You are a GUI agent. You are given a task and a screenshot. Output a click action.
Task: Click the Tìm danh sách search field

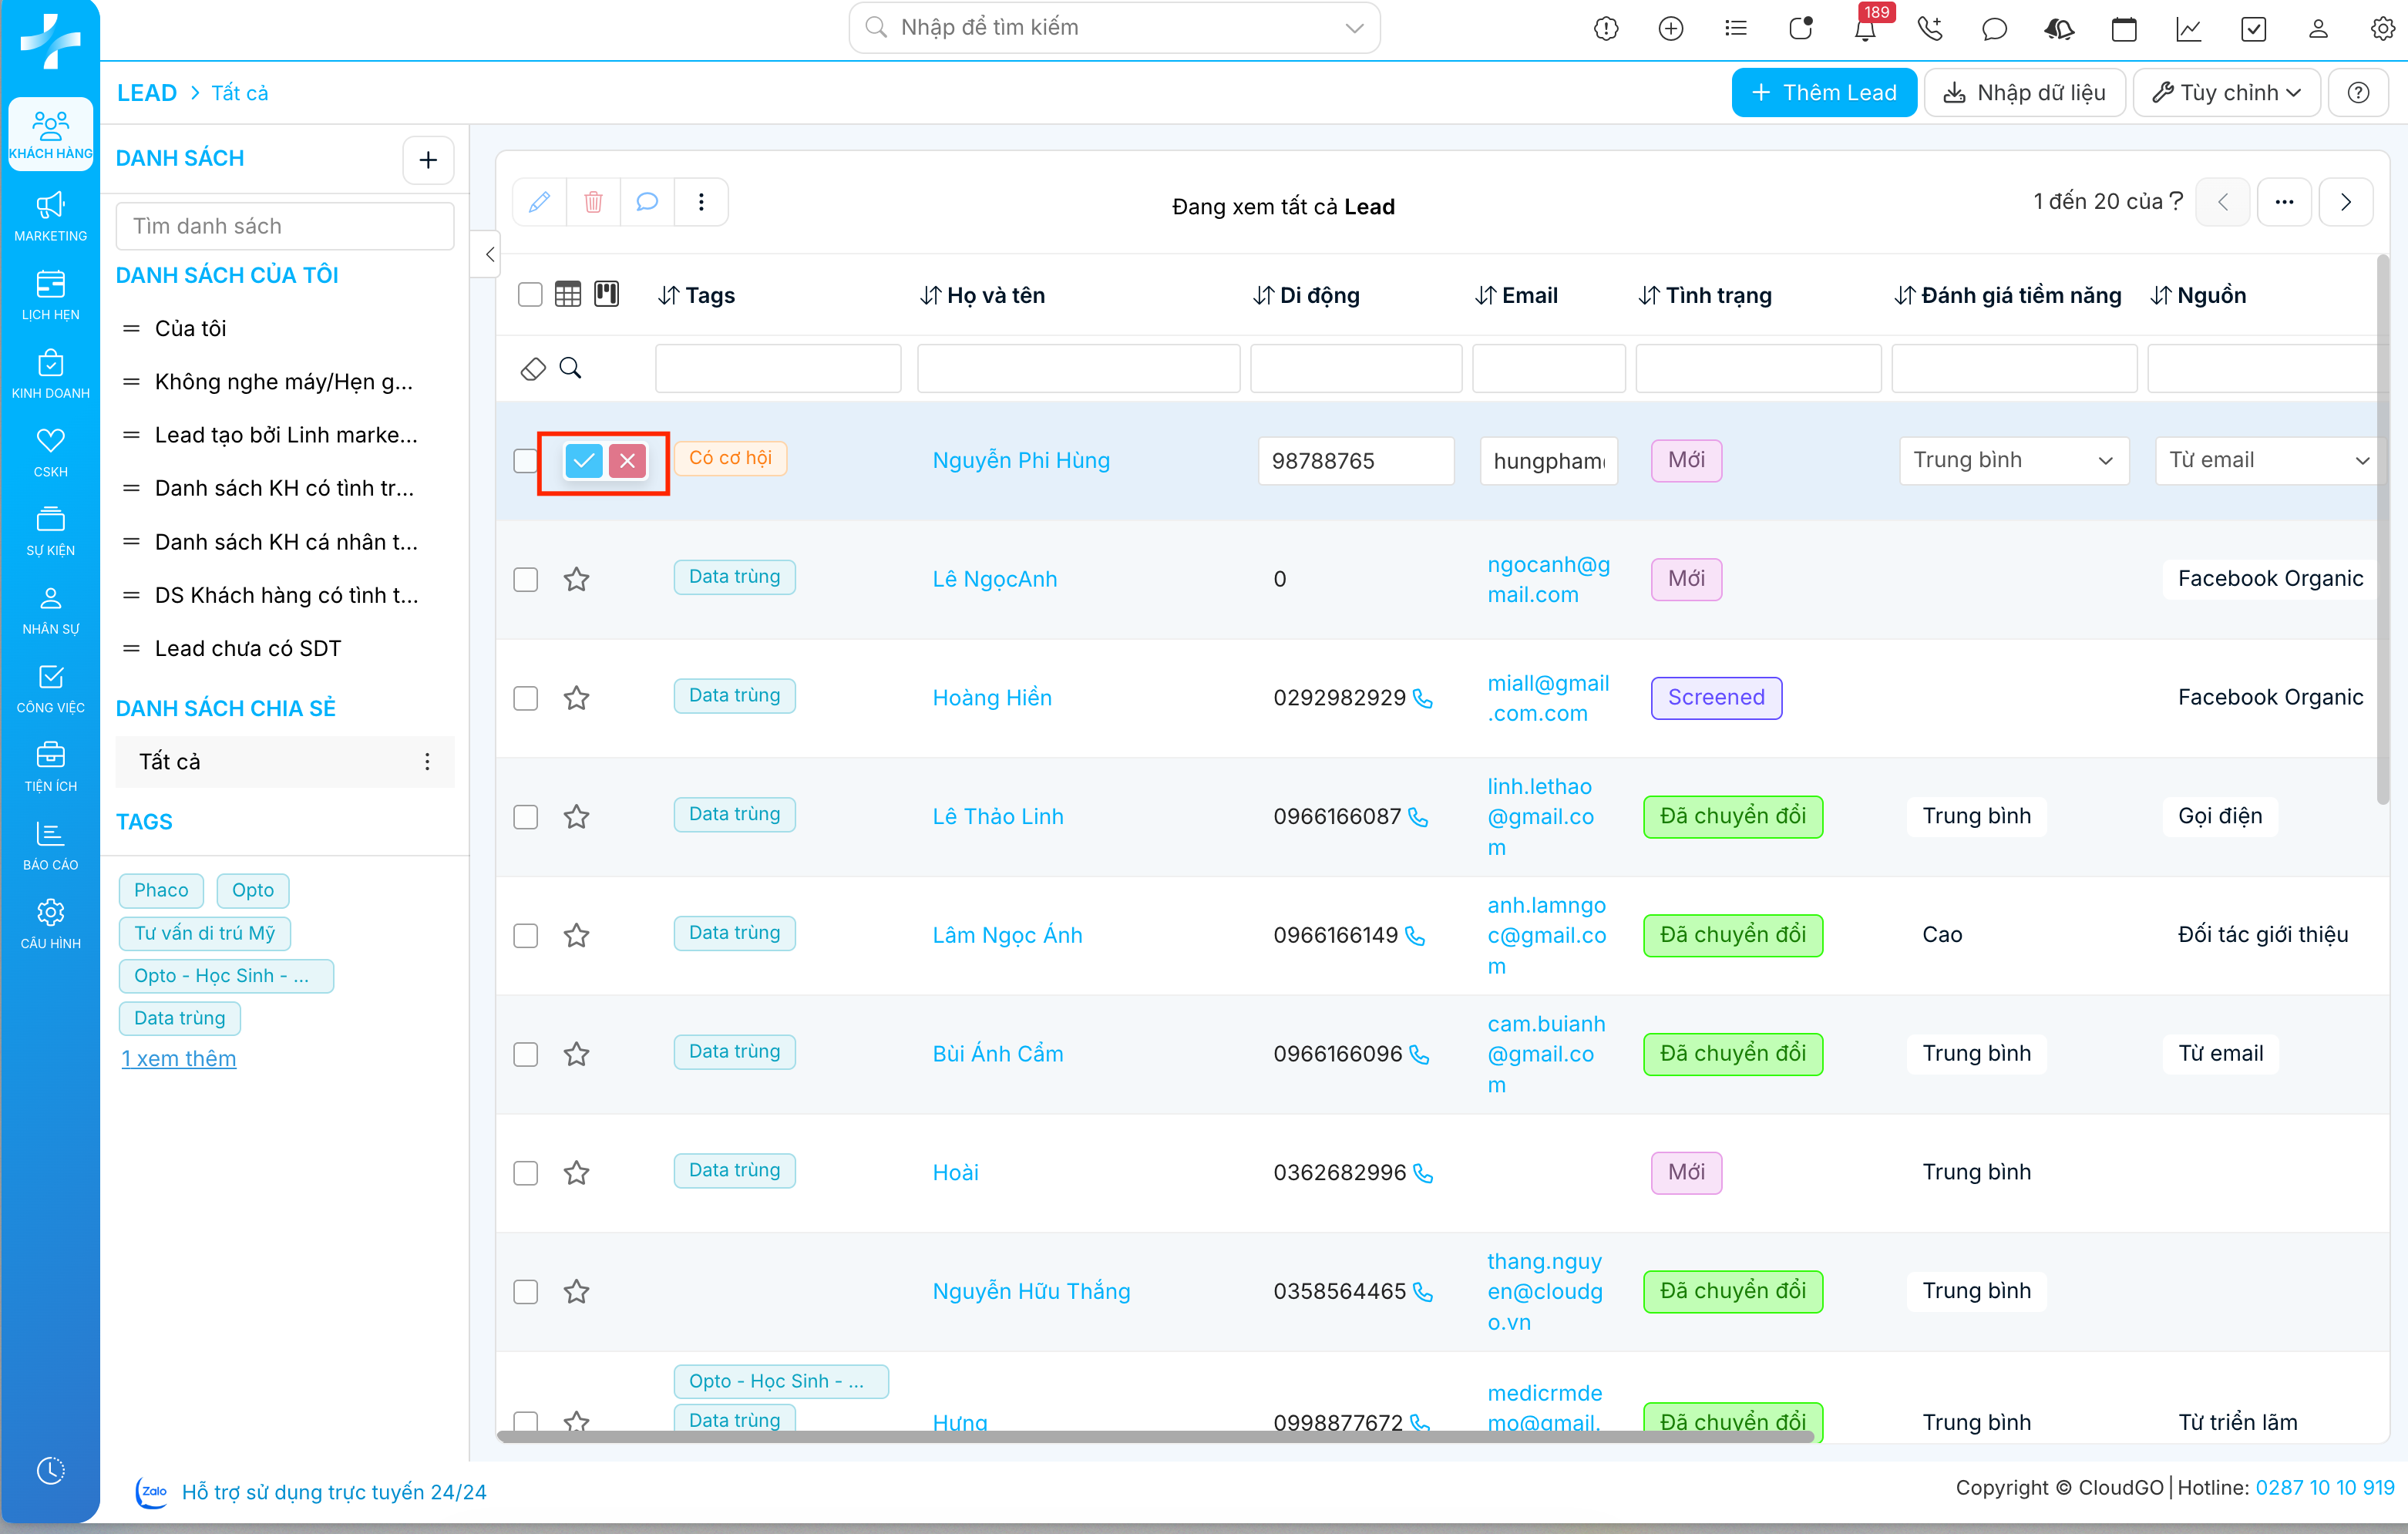[285, 226]
